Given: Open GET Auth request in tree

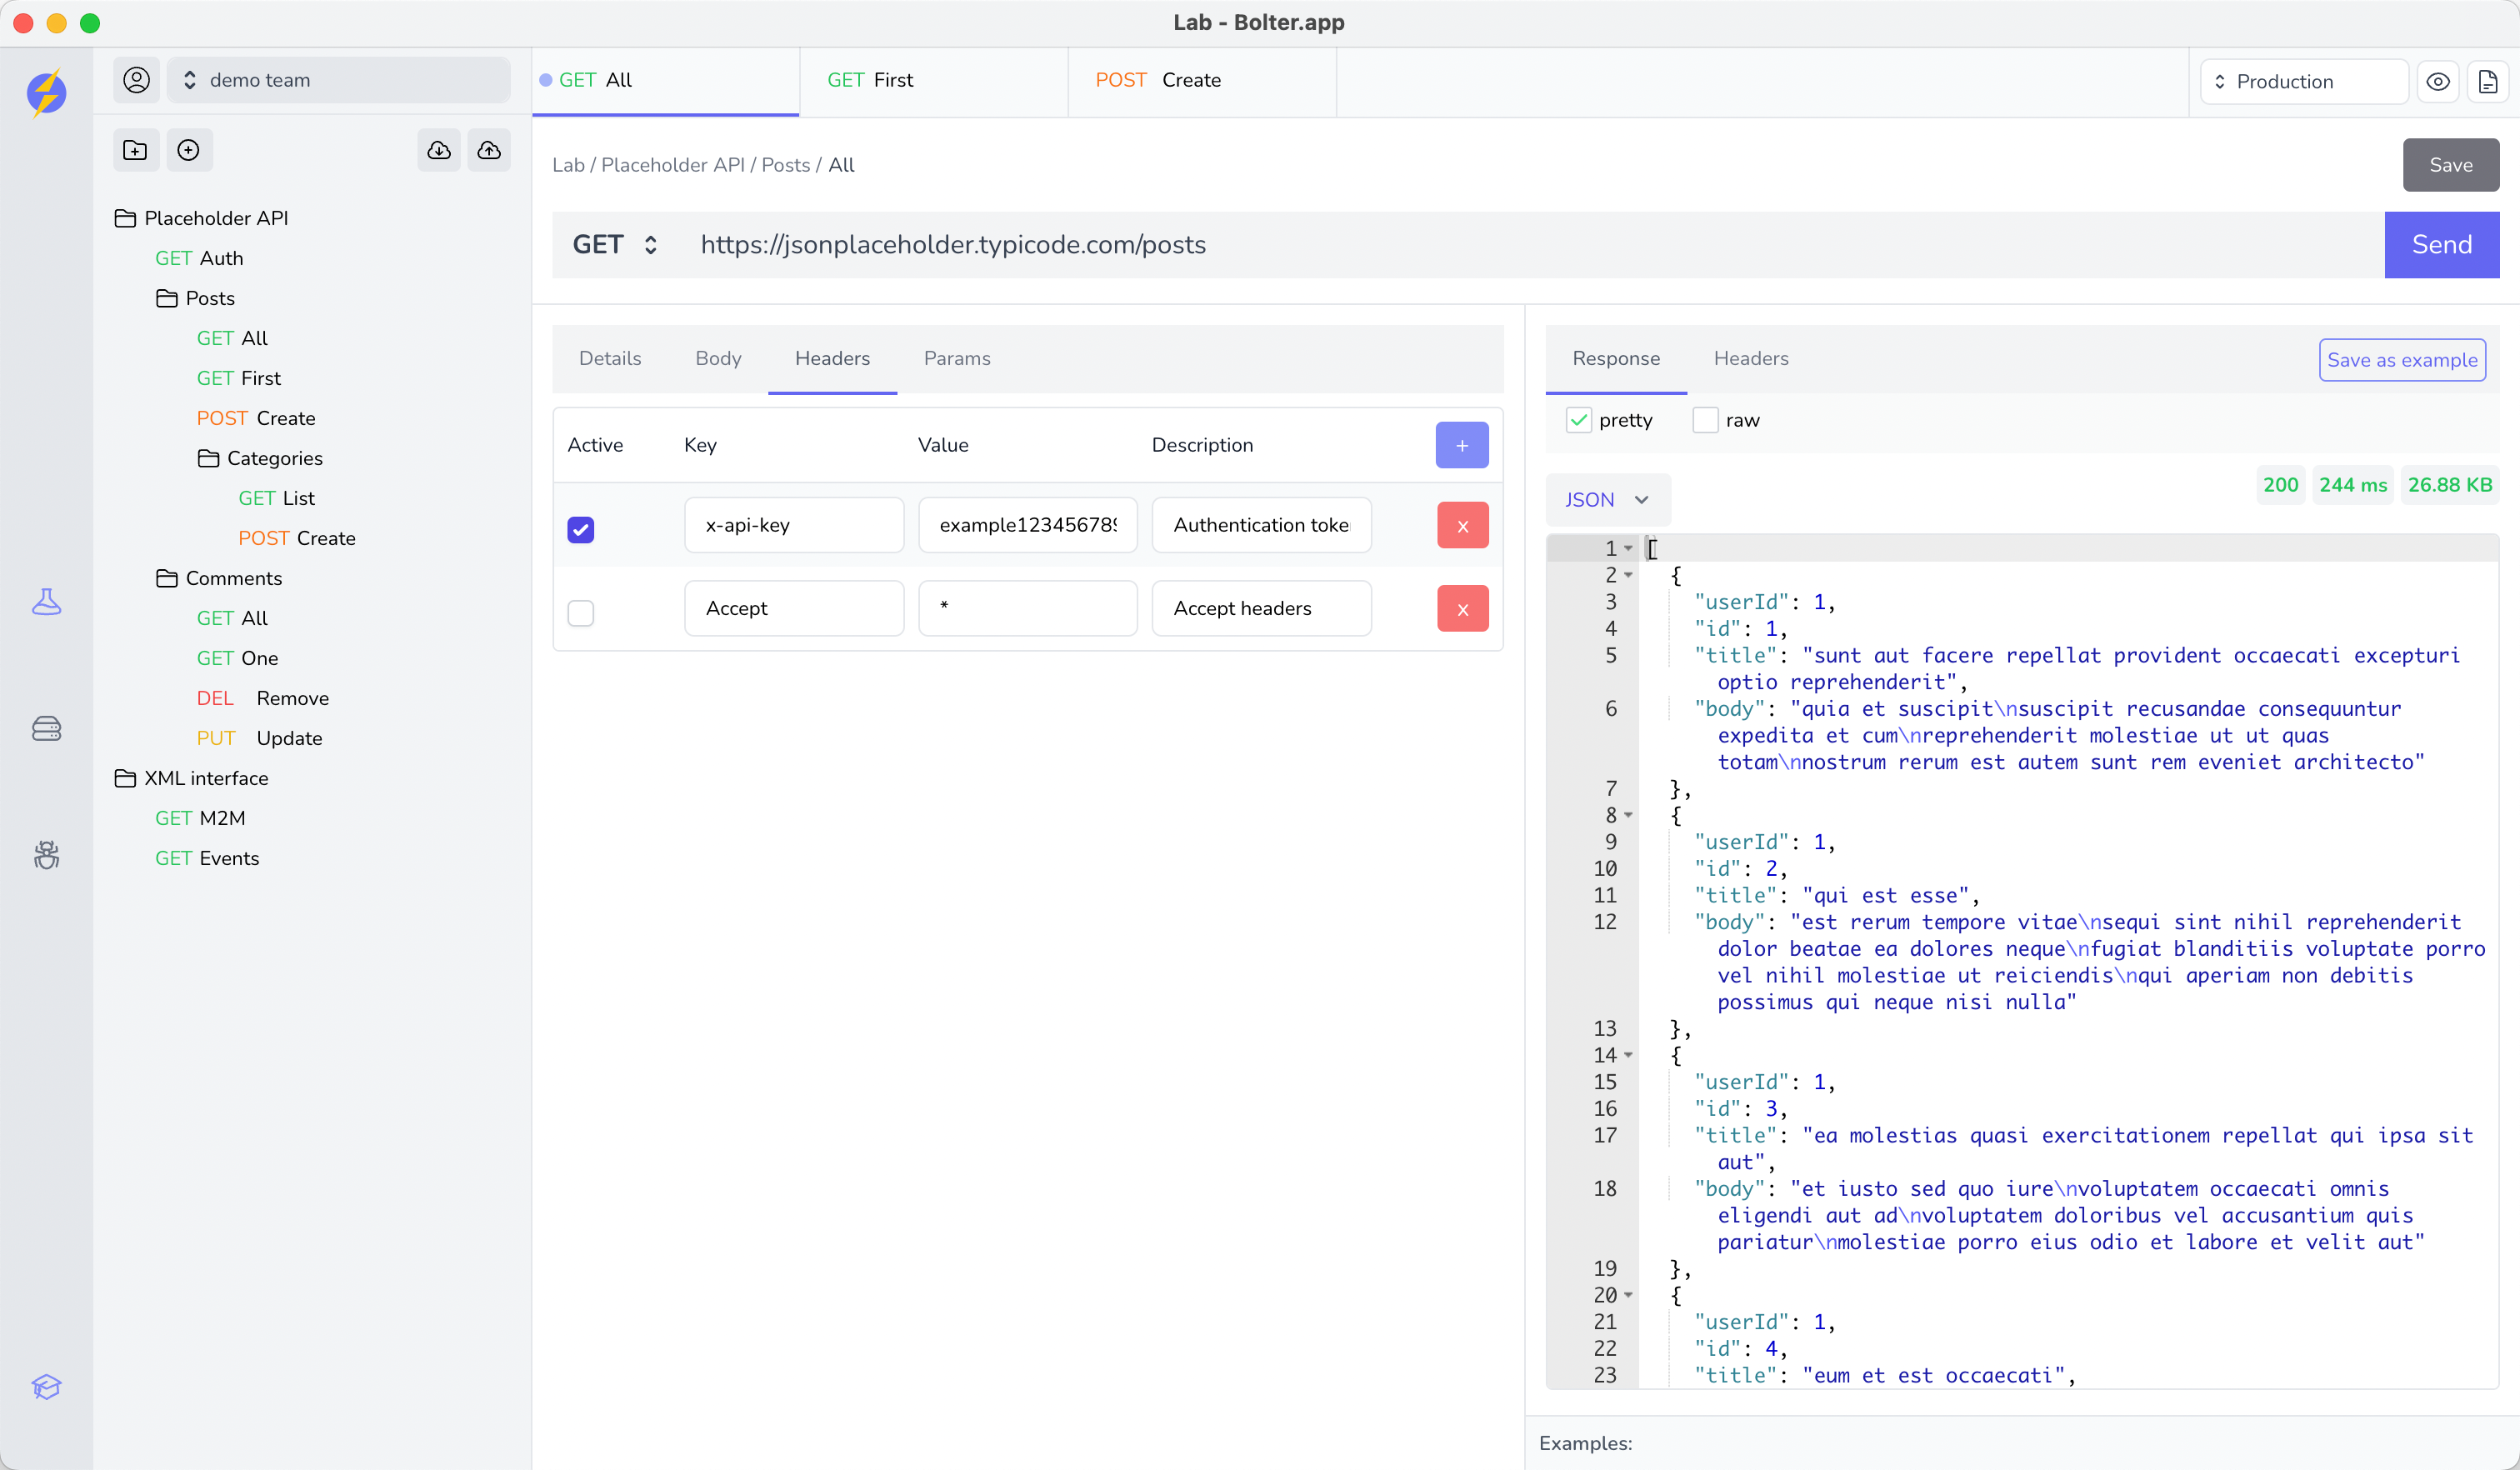Looking at the screenshot, I should coord(199,258).
